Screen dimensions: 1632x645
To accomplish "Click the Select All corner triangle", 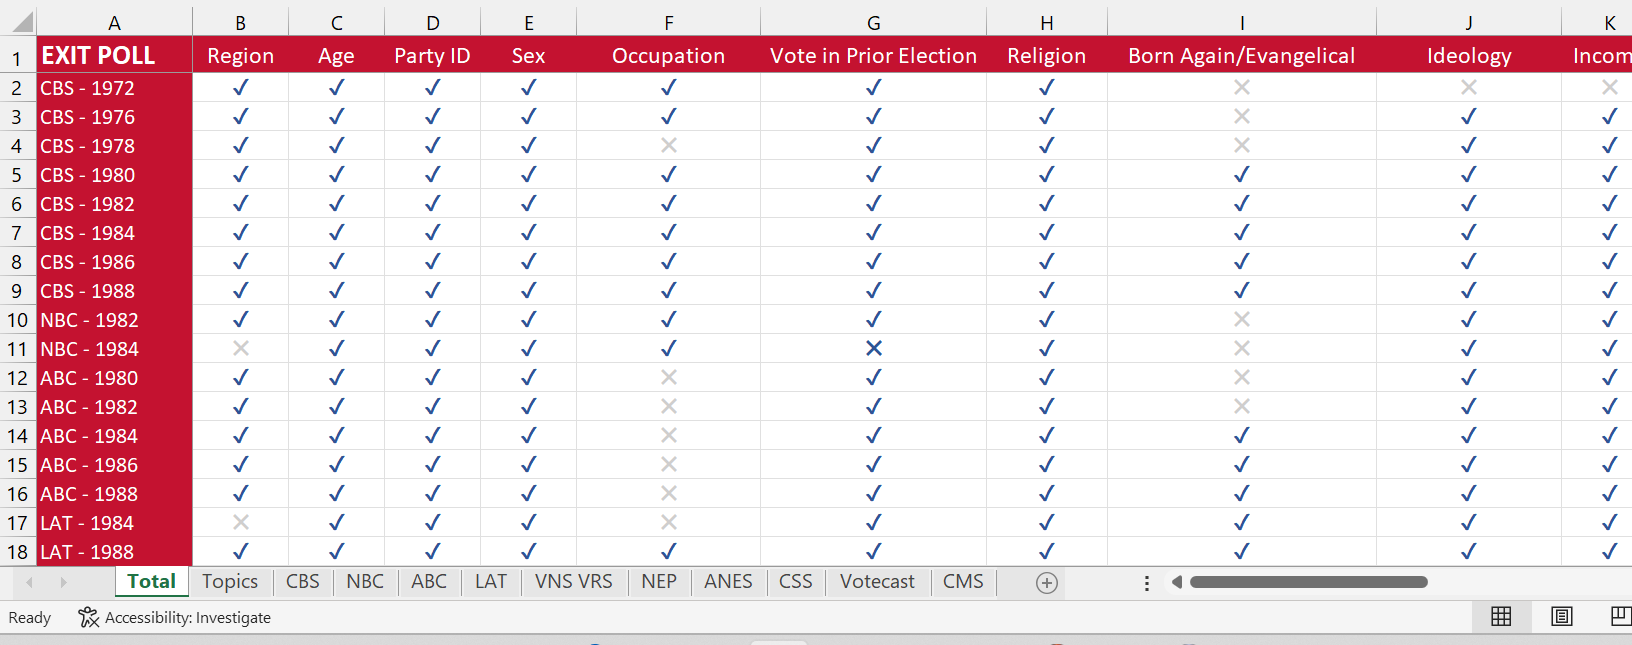I will (x=22, y=22).
